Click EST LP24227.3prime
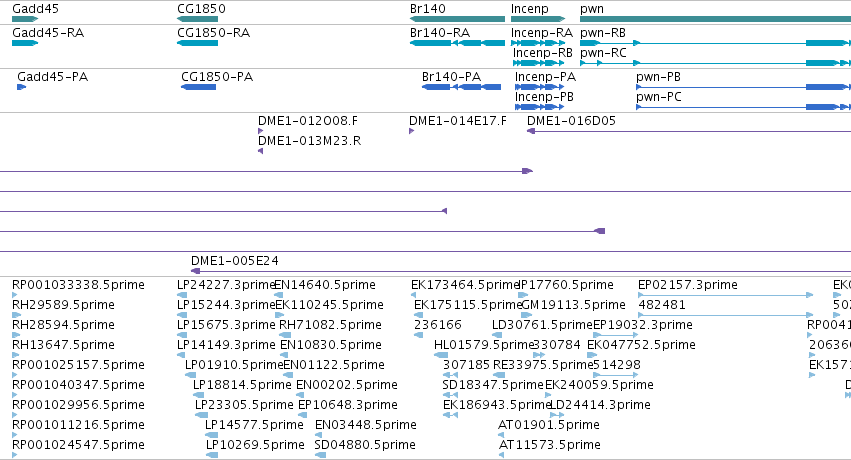851x460 pixels. coord(182,295)
